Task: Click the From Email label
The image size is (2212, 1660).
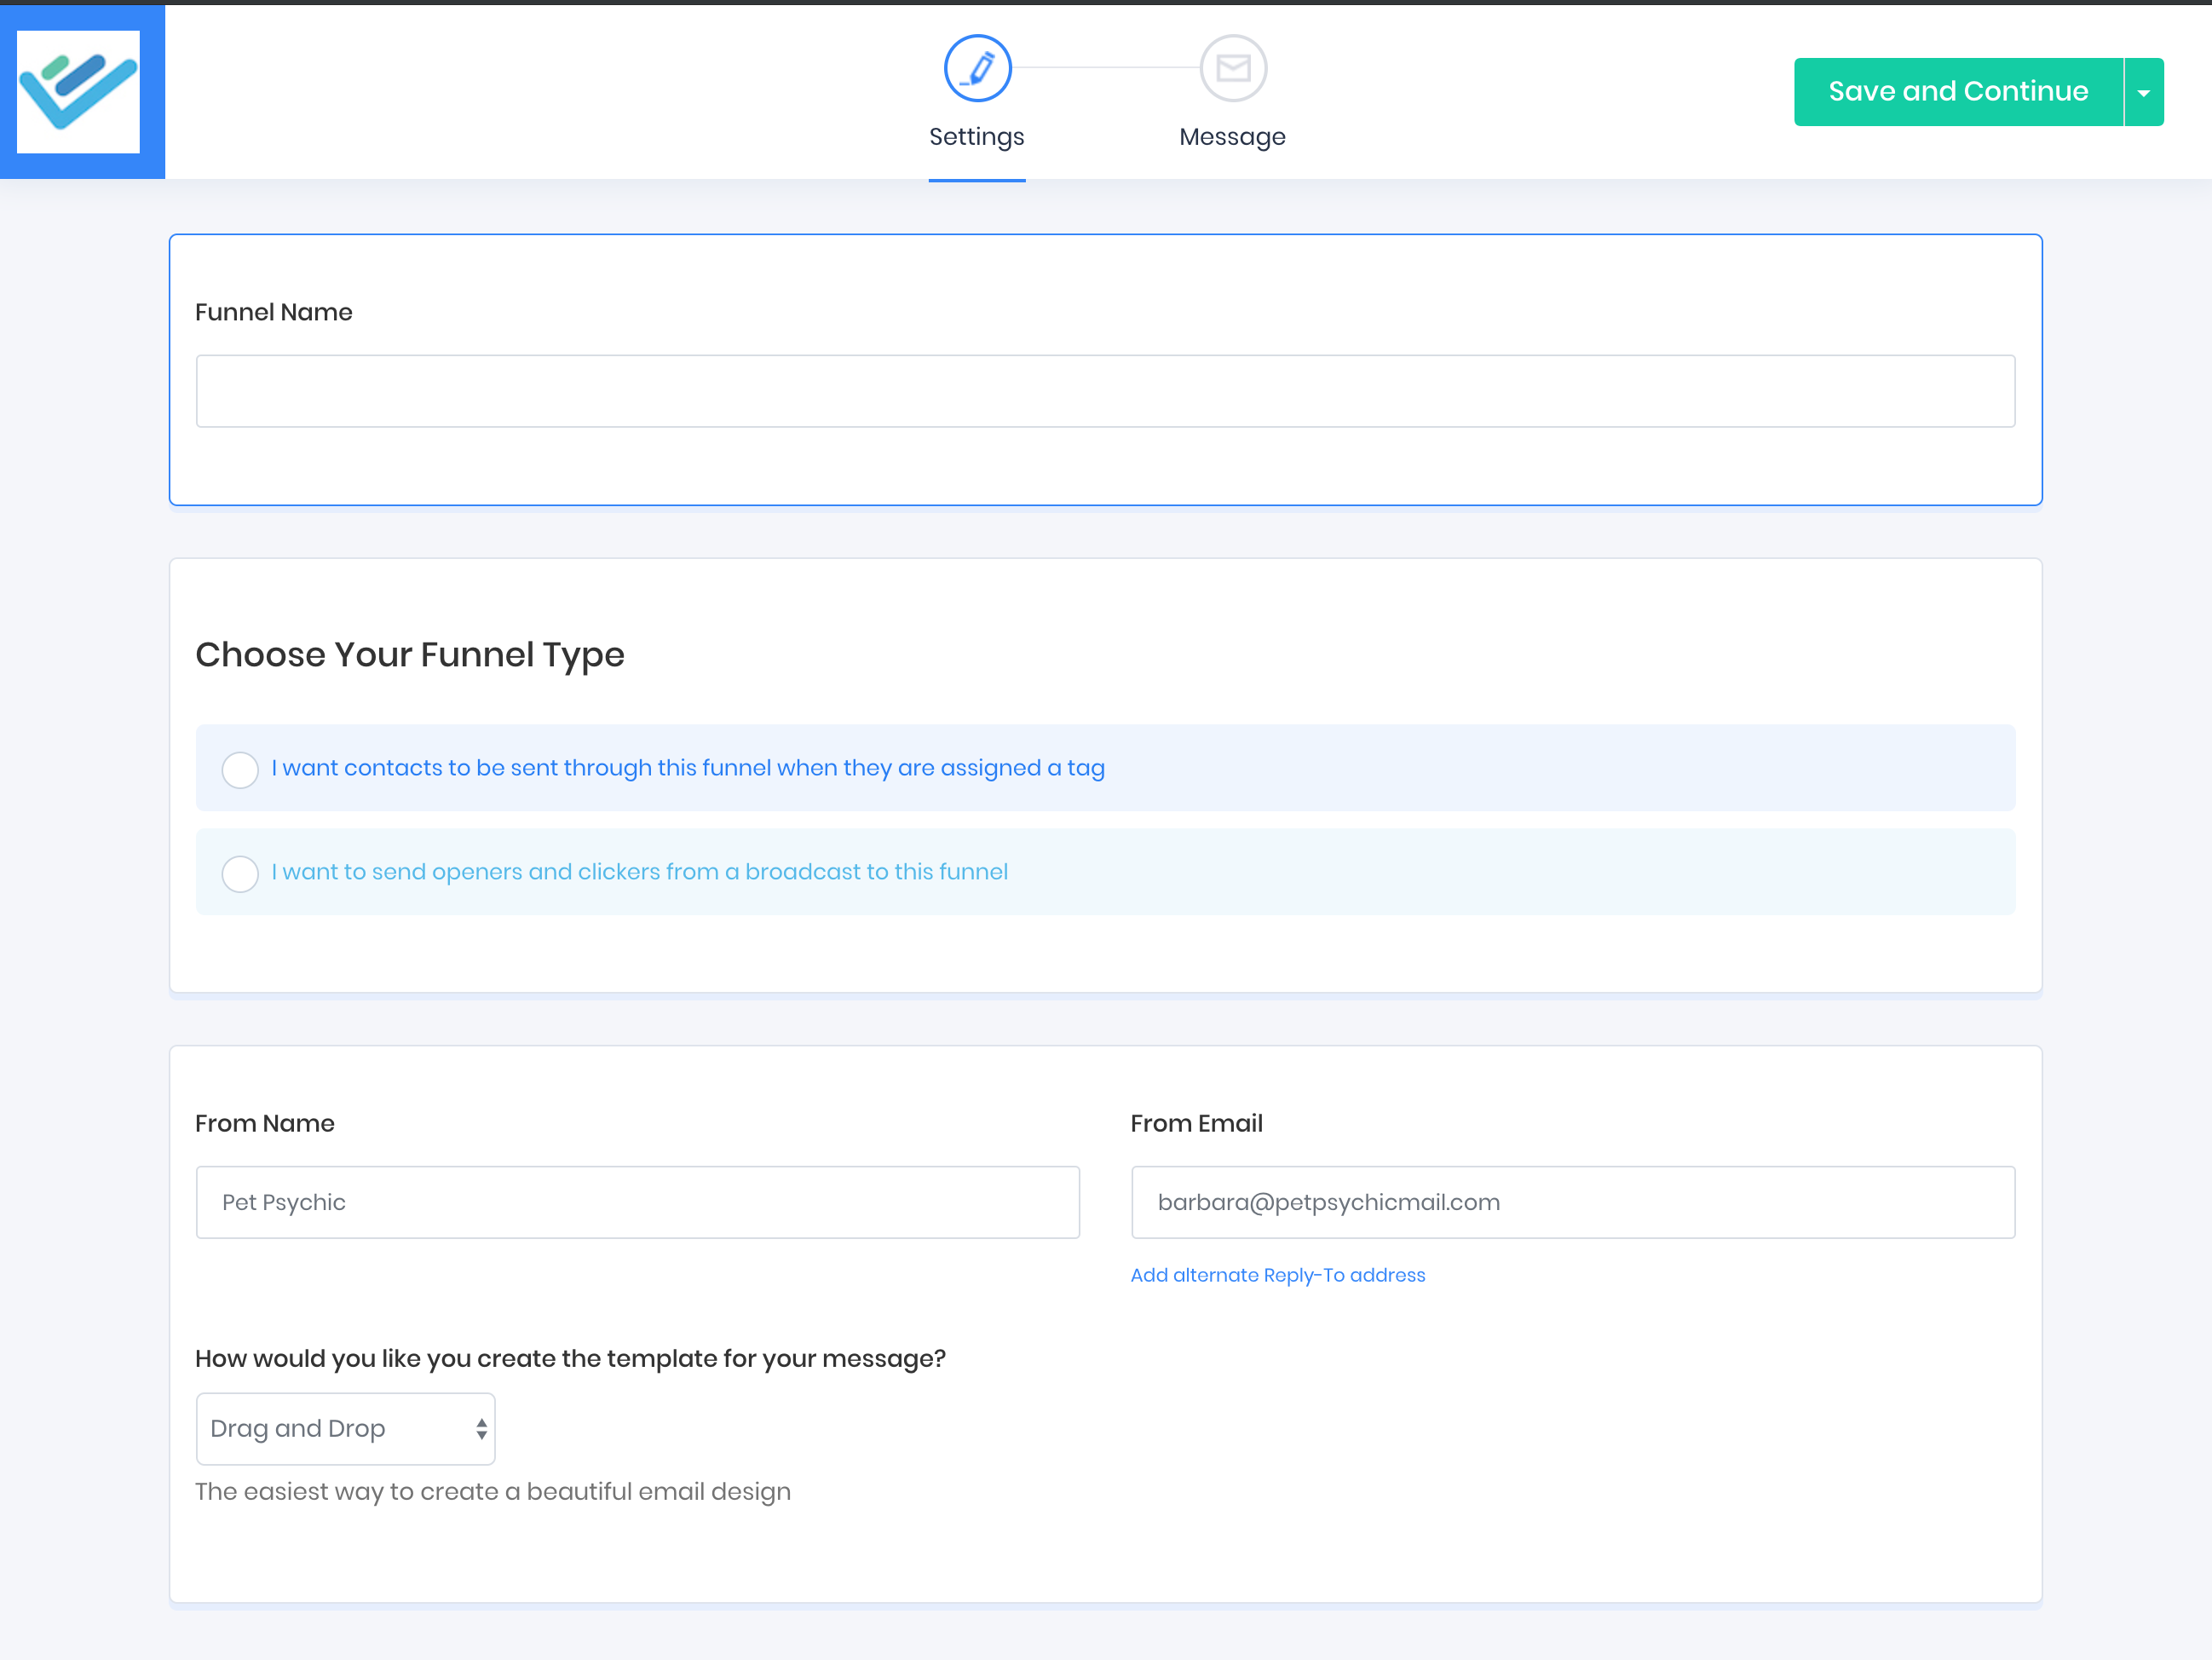Action: pyautogui.click(x=1196, y=1123)
